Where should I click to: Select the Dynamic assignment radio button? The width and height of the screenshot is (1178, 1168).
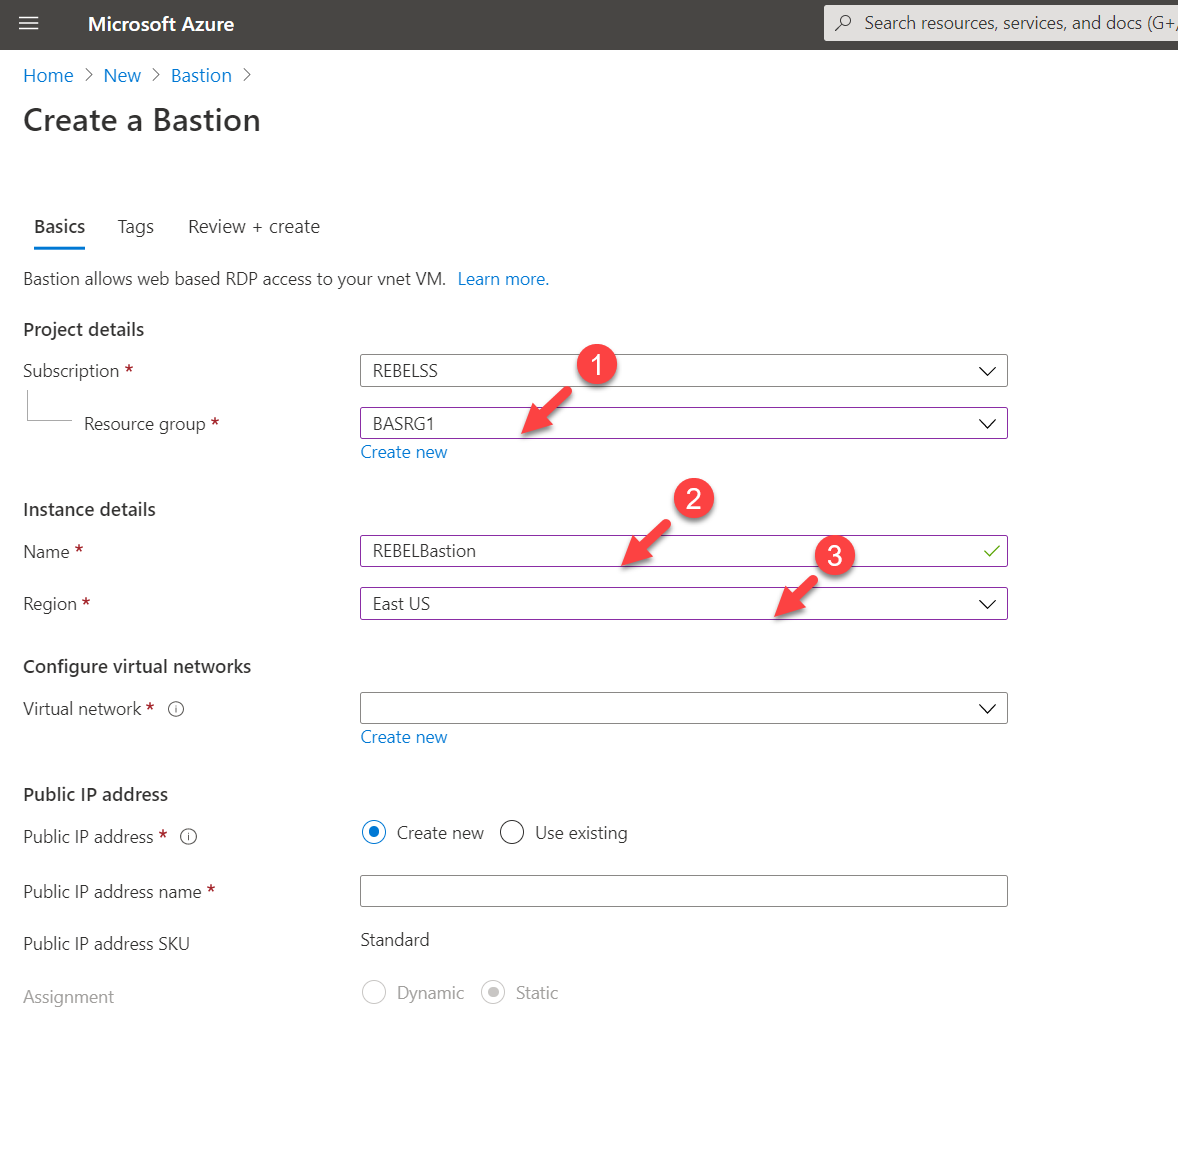pyautogui.click(x=374, y=992)
